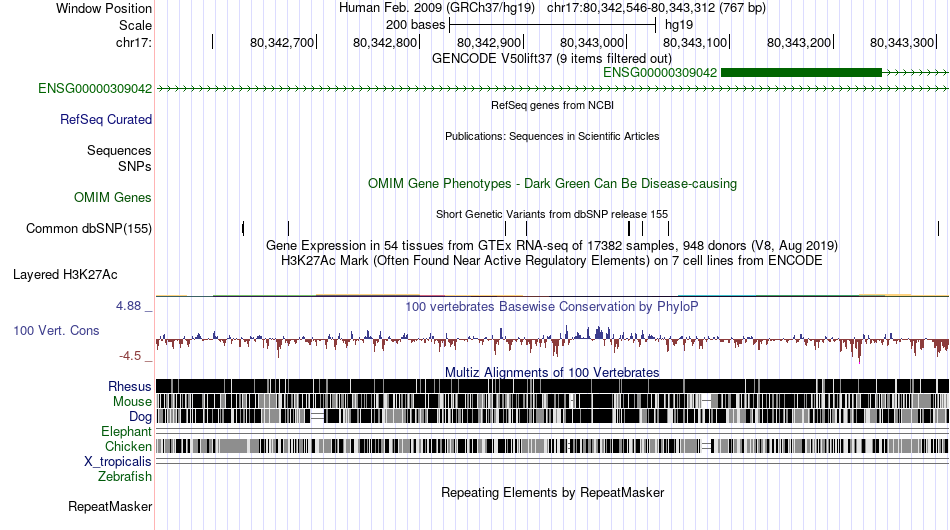The width and height of the screenshot is (950, 530).
Task: Click the GENCODE V50lift37 track title
Action: (x=552, y=59)
